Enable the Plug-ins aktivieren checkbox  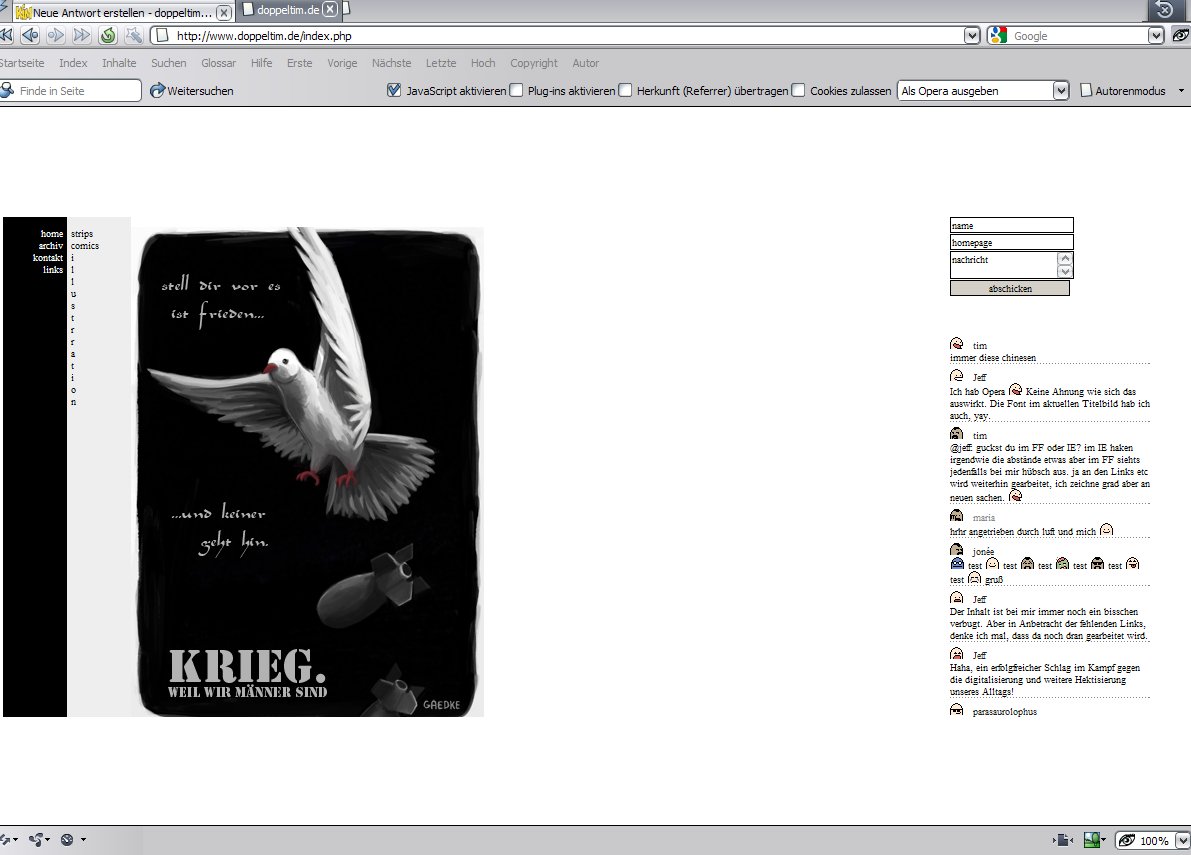pyautogui.click(x=516, y=91)
